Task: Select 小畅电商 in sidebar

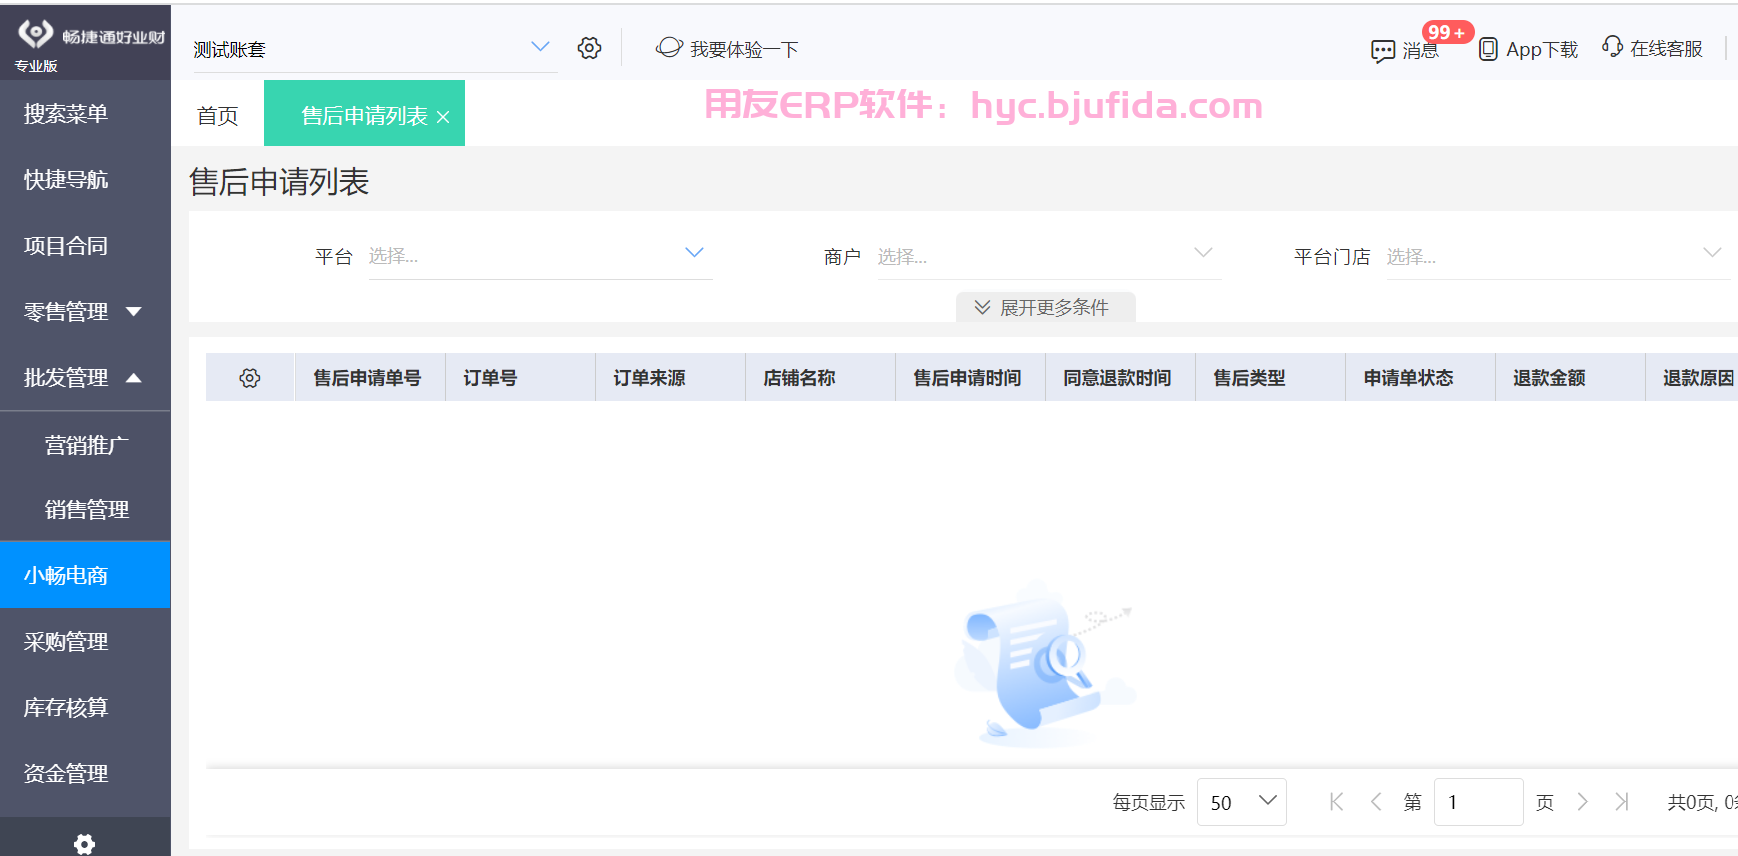Action: tap(85, 575)
